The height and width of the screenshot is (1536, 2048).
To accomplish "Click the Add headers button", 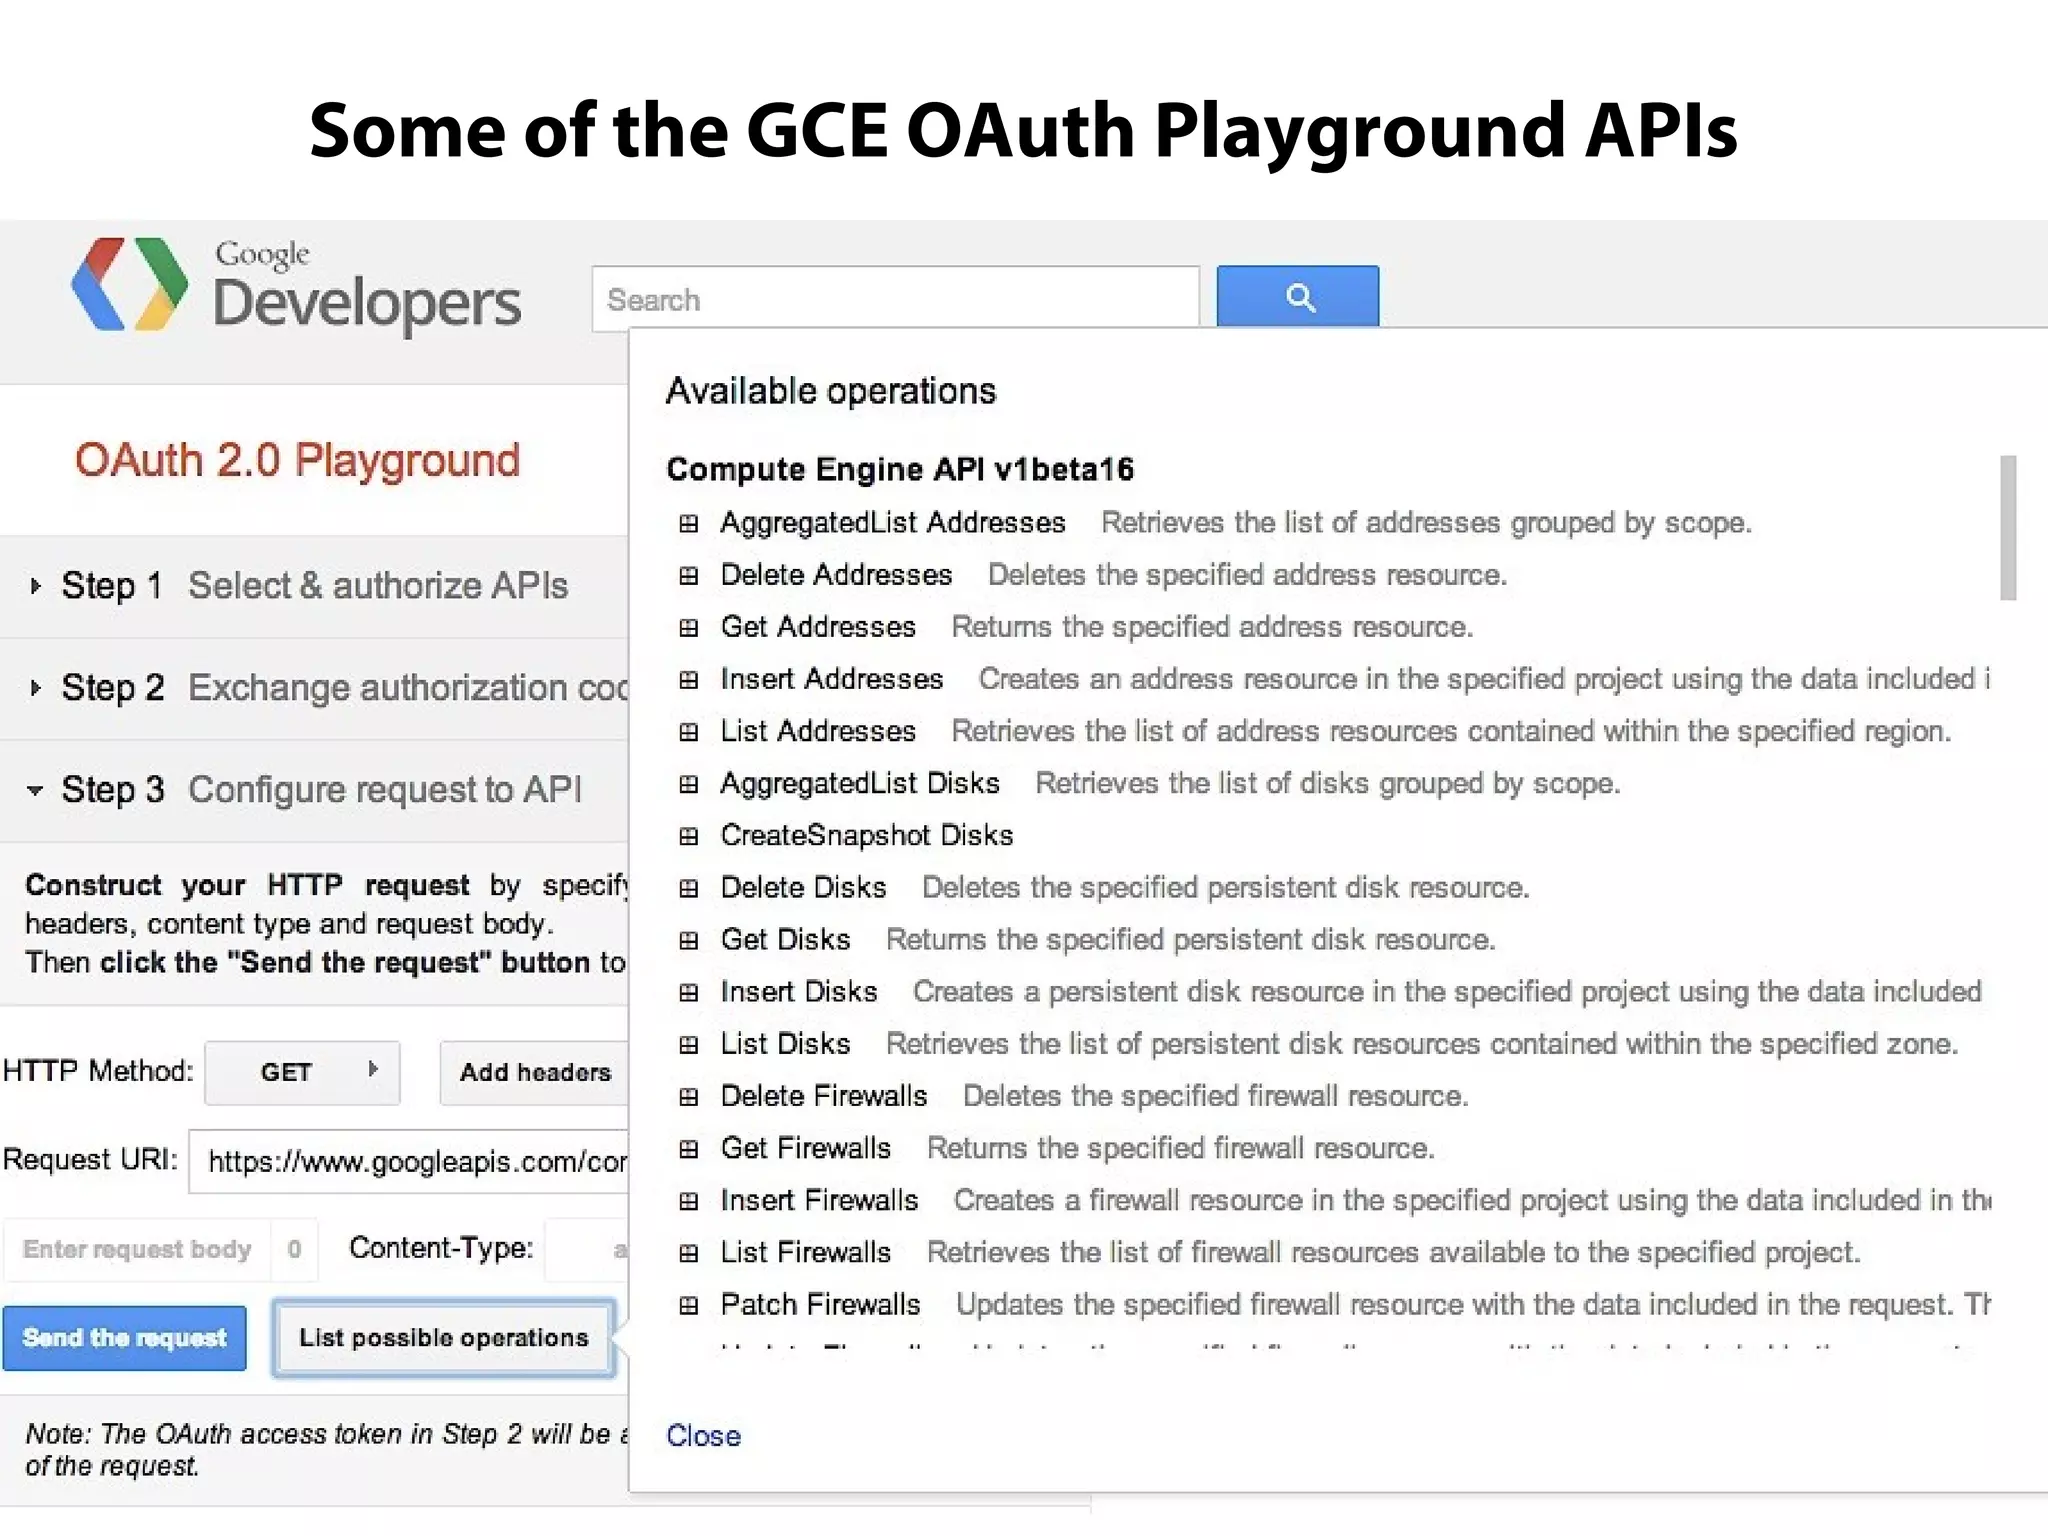I will coord(534,1072).
